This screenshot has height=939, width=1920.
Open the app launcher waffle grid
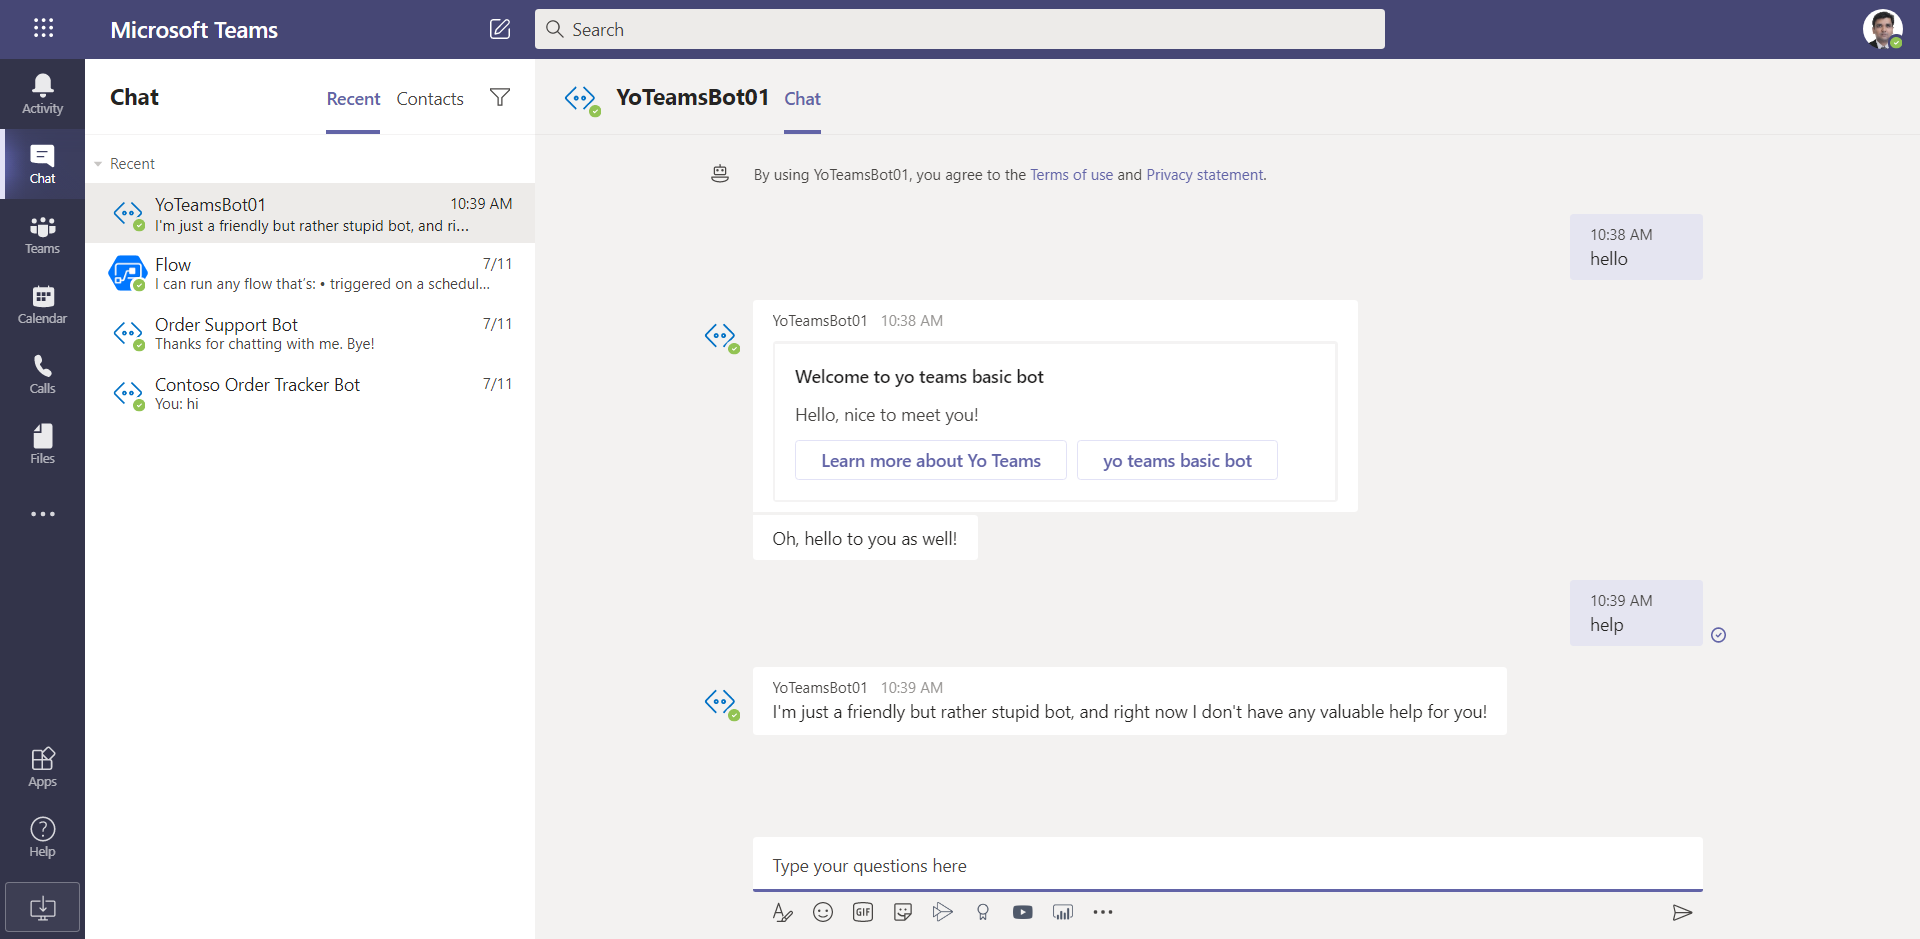pos(43,28)
